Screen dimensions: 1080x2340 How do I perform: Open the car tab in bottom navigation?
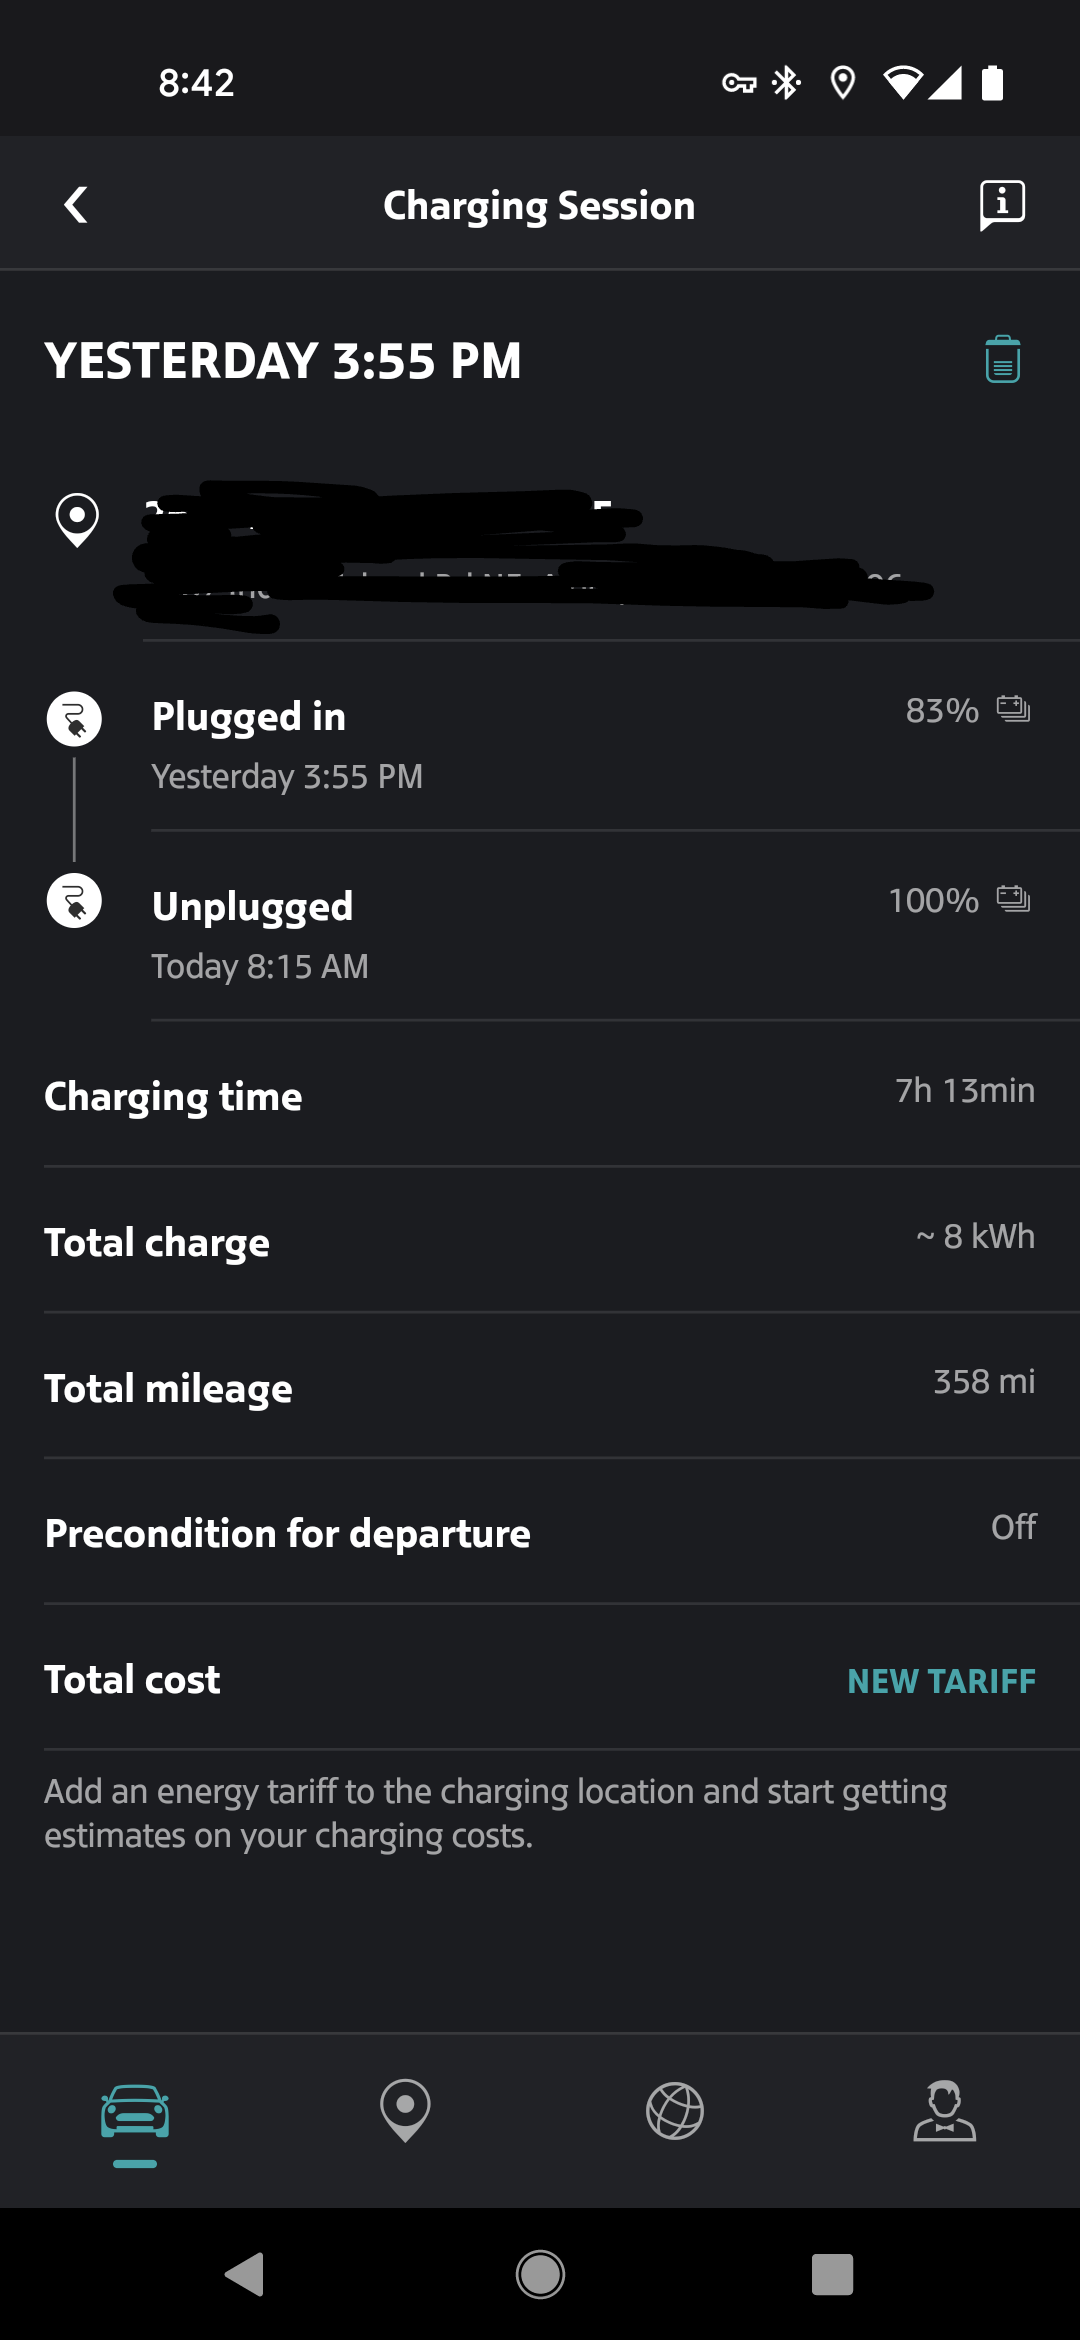(x=135, y=2114)
